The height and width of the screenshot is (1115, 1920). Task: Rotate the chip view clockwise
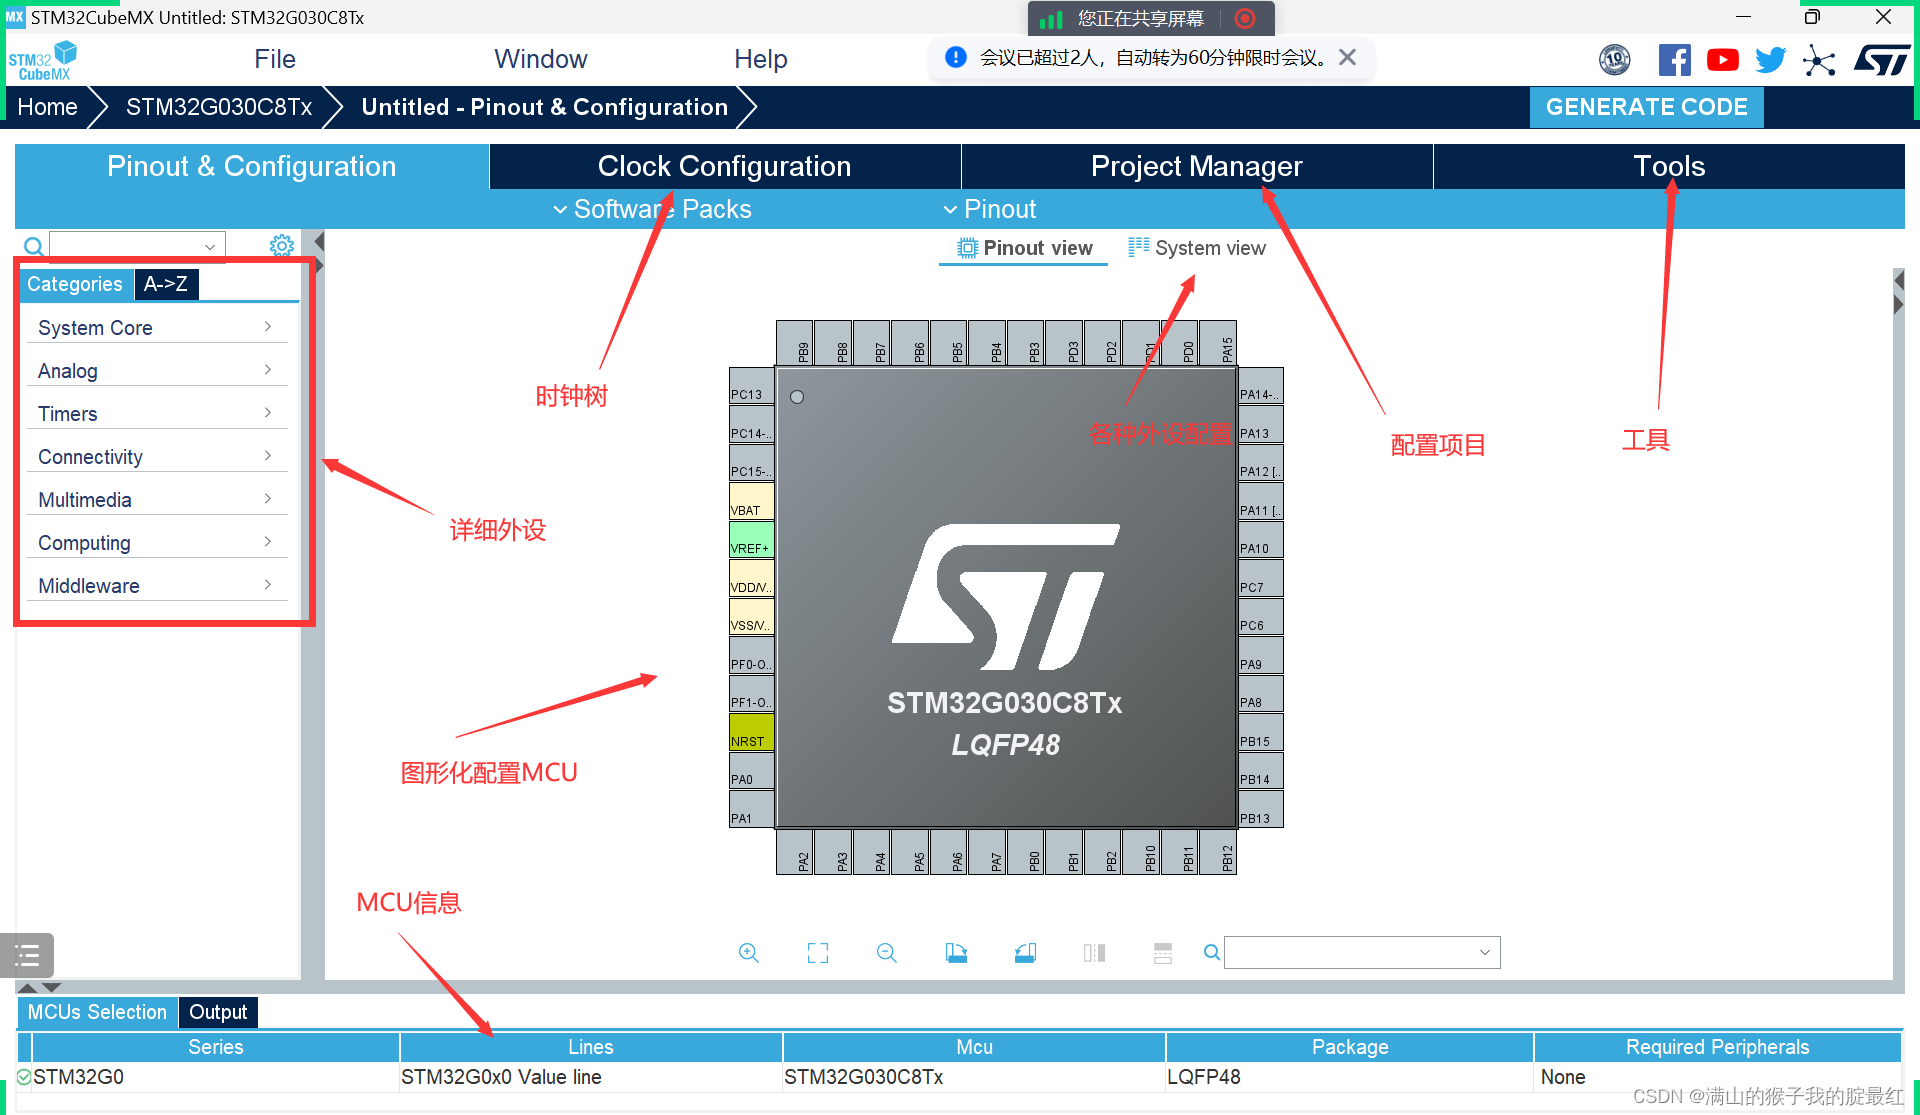pyautogui.click(x=956, y=953)
